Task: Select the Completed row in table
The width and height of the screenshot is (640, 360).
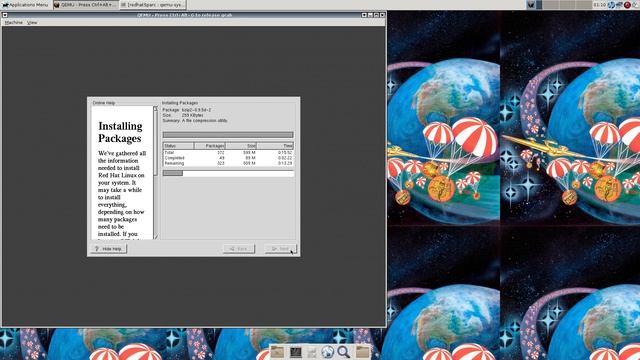Action: [228, 158]
